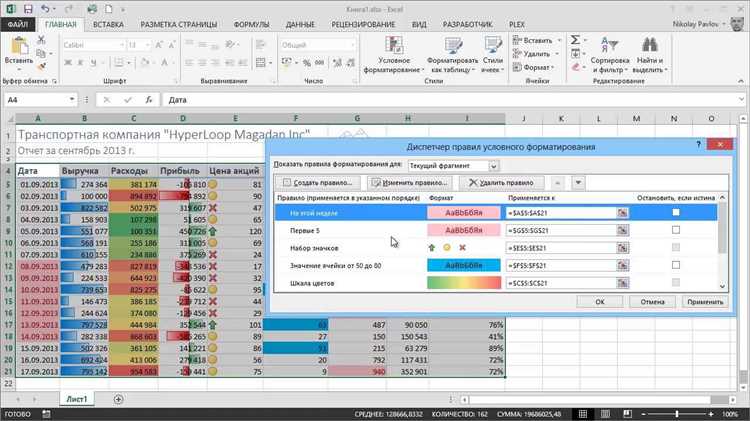Image resolution: width=750 pixels, height=421 pixels.
Task: Open the Name Box dropdown arrow
Action: tap(72, 100)
